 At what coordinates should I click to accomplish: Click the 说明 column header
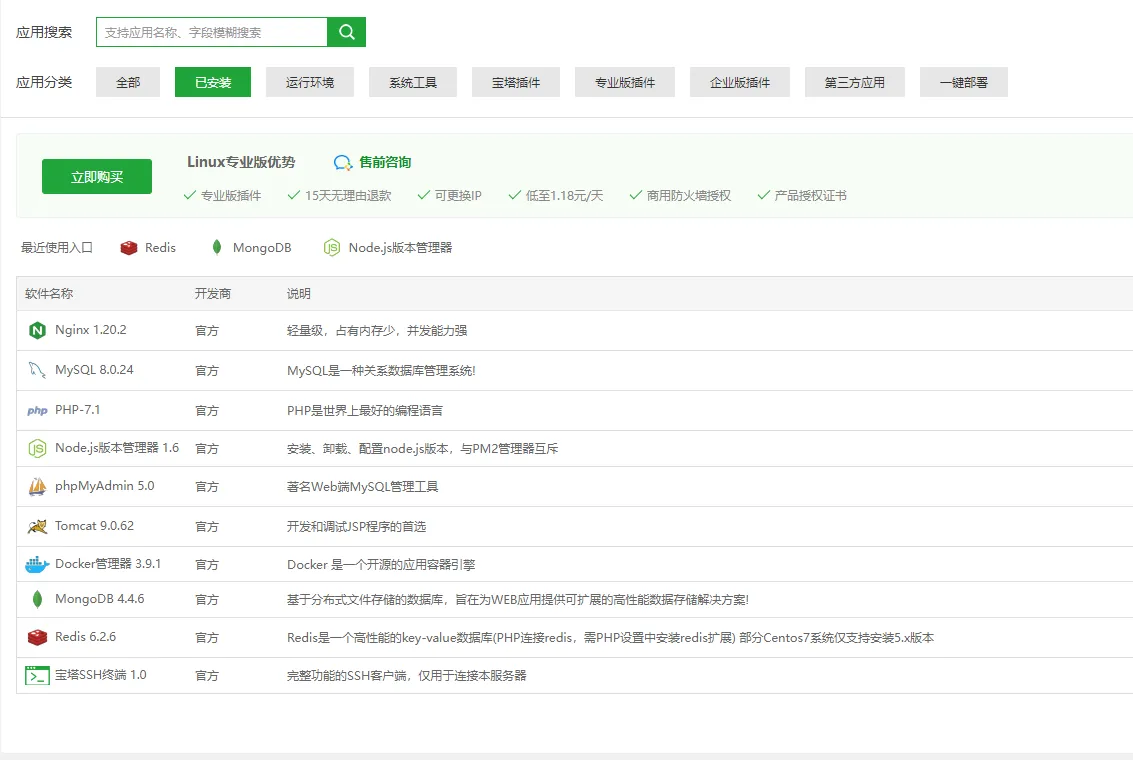point(298,293)
